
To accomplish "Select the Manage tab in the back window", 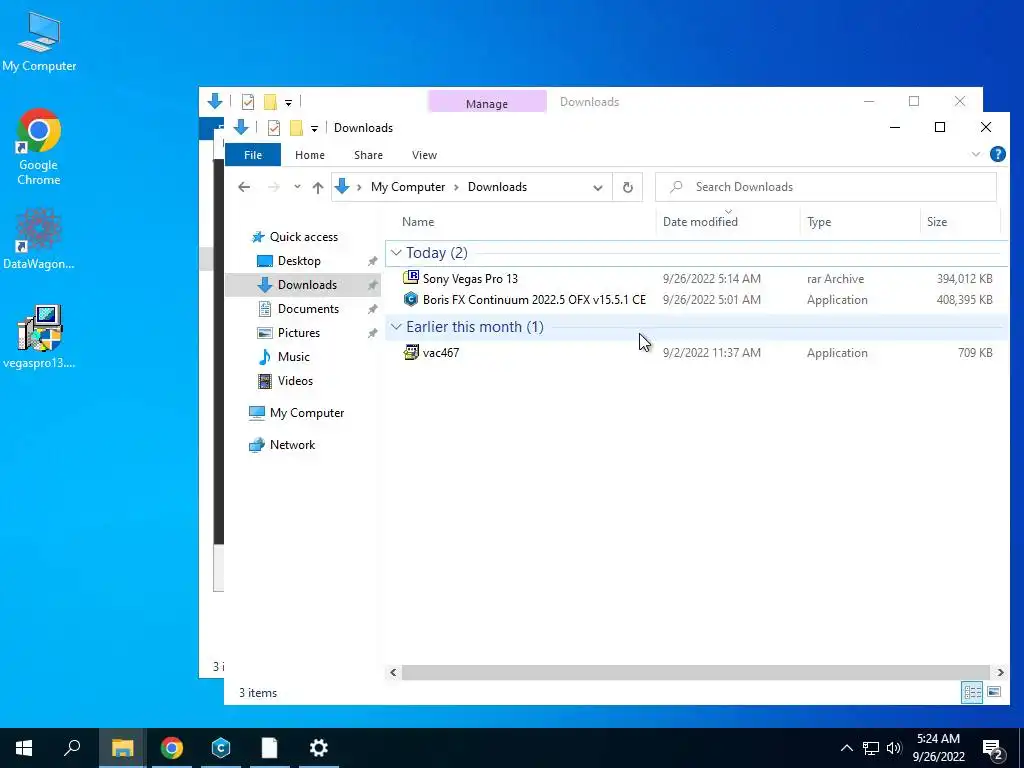I will [x=487, y=103].
